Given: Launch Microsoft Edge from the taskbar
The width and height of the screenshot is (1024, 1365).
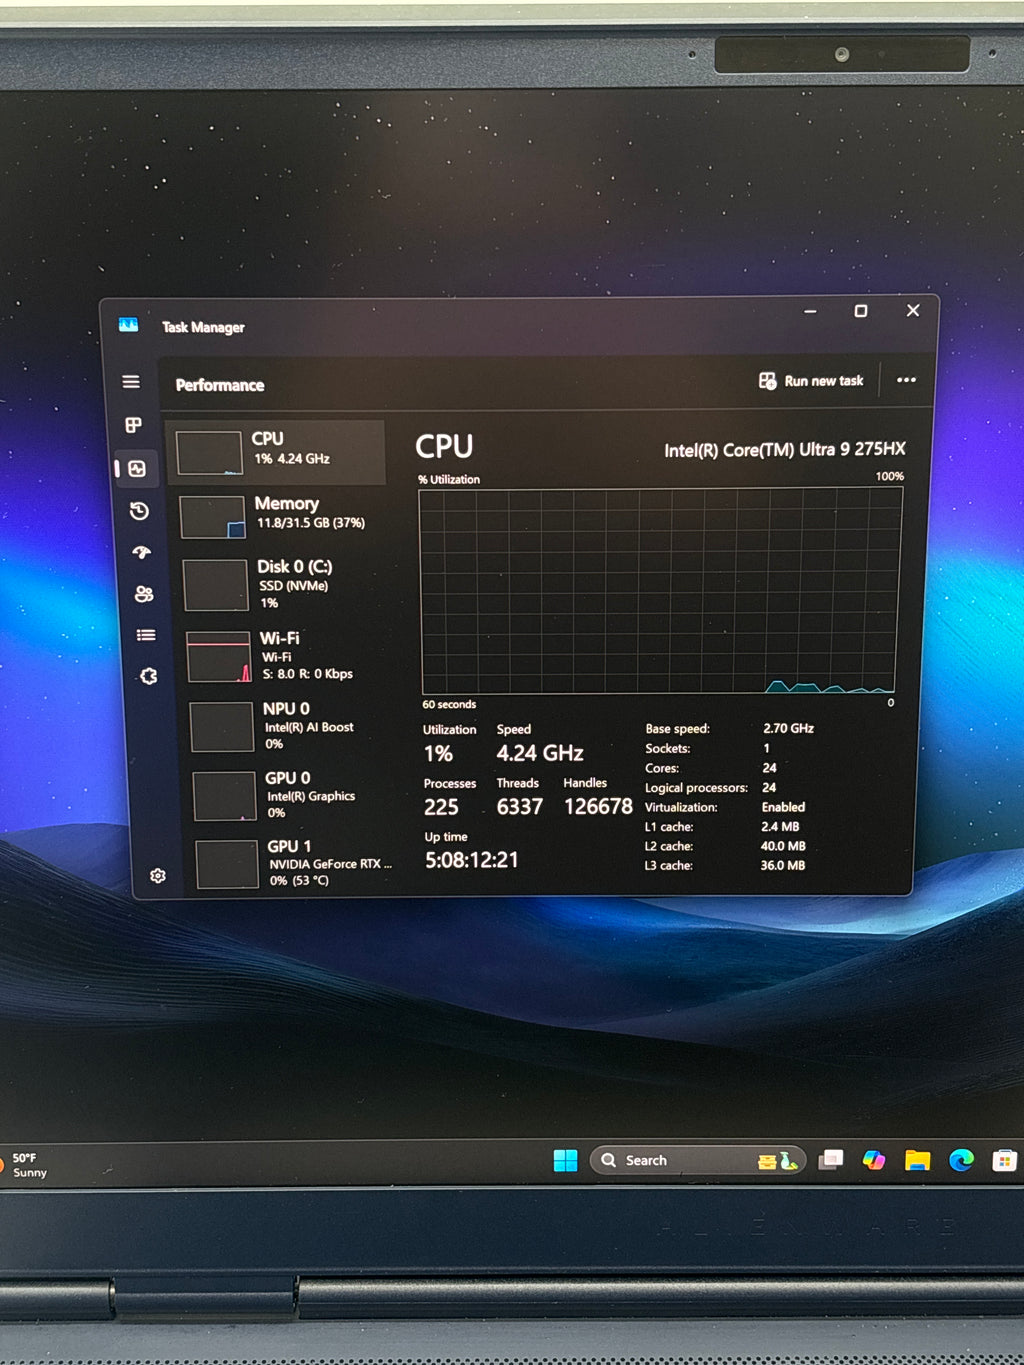Looking at the screenshot, I should pyautogui.click(x=961, y=1160).
